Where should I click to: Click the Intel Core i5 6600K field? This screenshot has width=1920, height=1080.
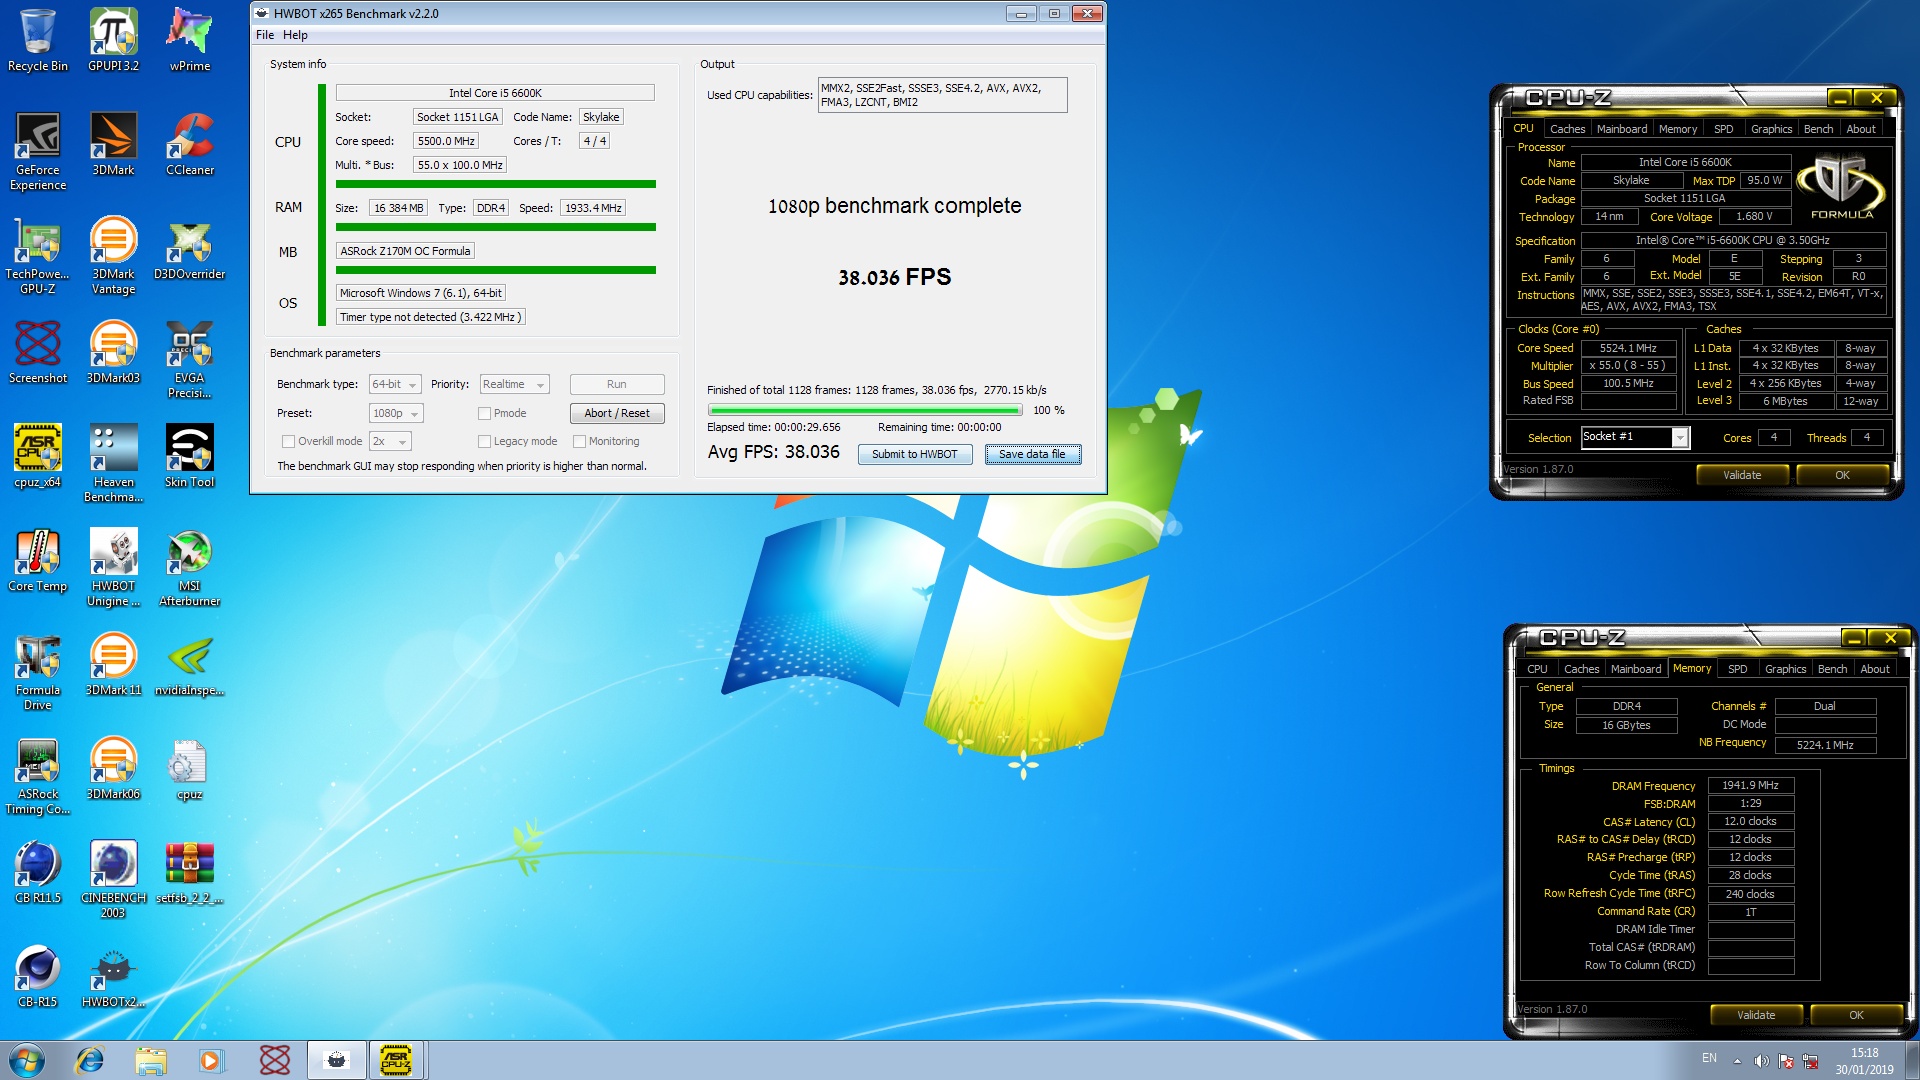pos(494,93)
